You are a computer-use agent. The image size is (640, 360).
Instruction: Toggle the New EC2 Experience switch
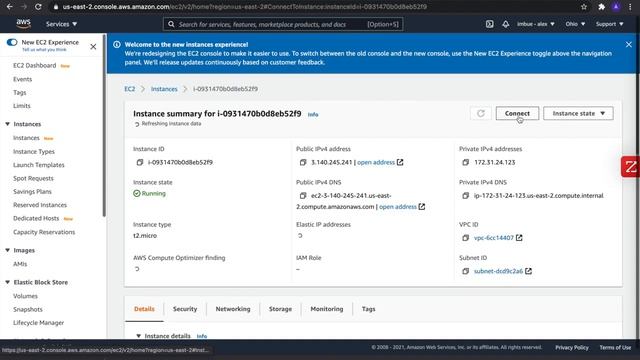point(12,42)
